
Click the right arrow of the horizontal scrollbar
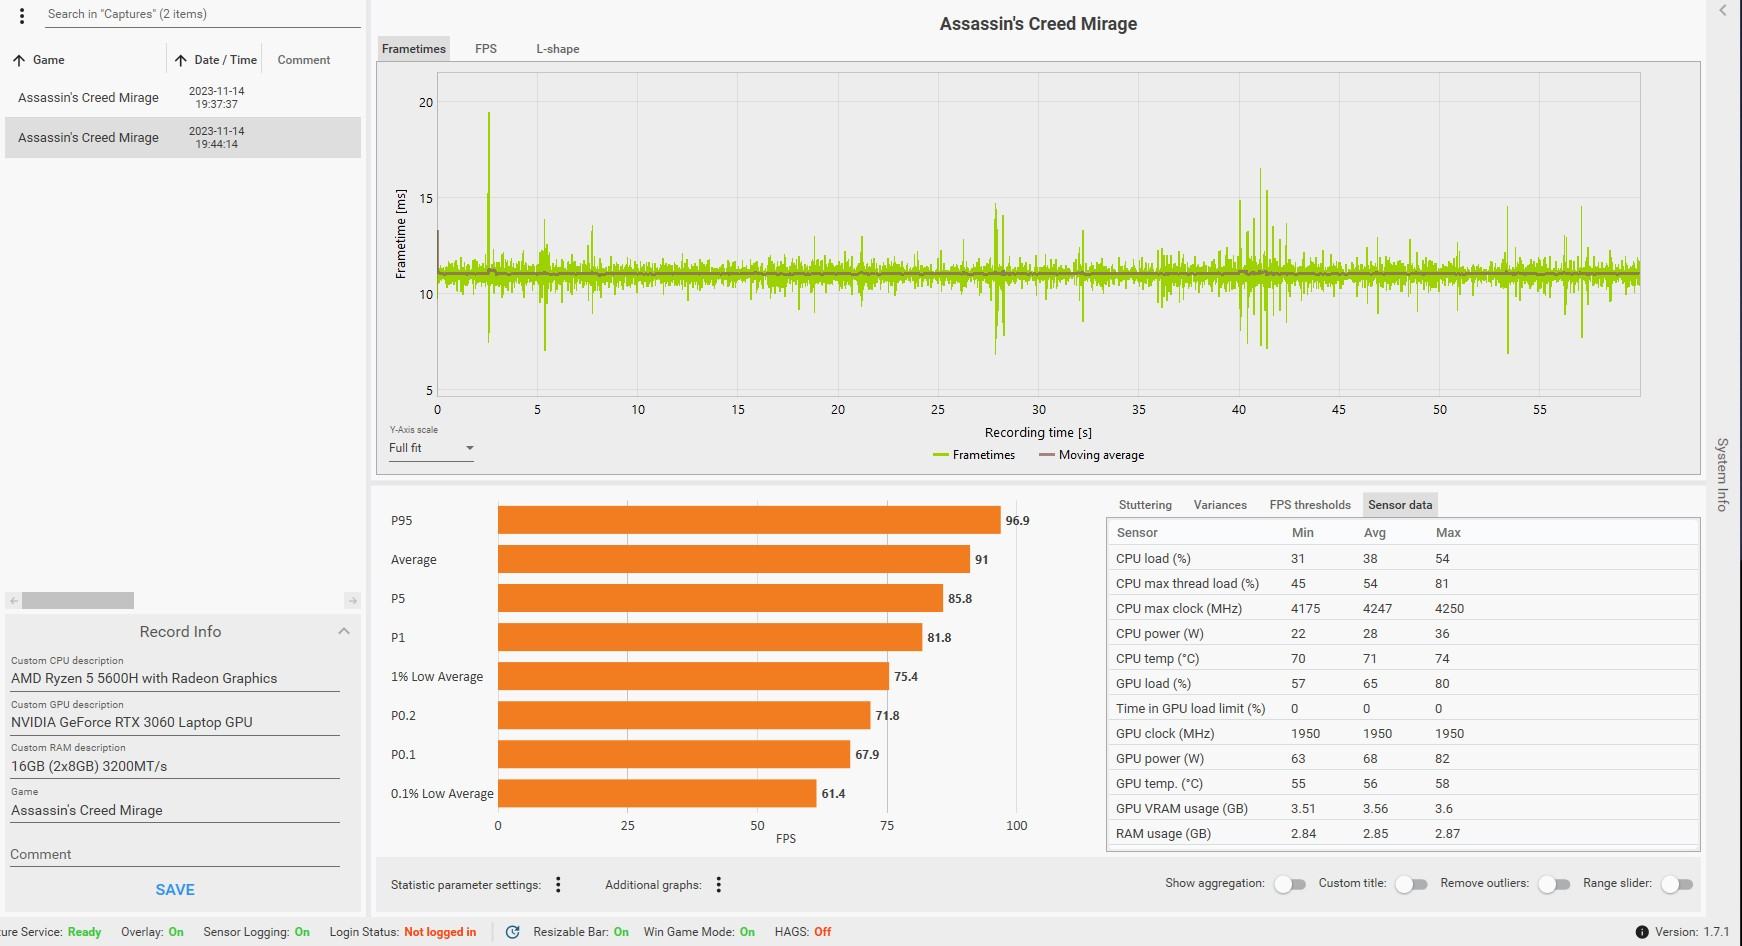(x=352, y=601)
